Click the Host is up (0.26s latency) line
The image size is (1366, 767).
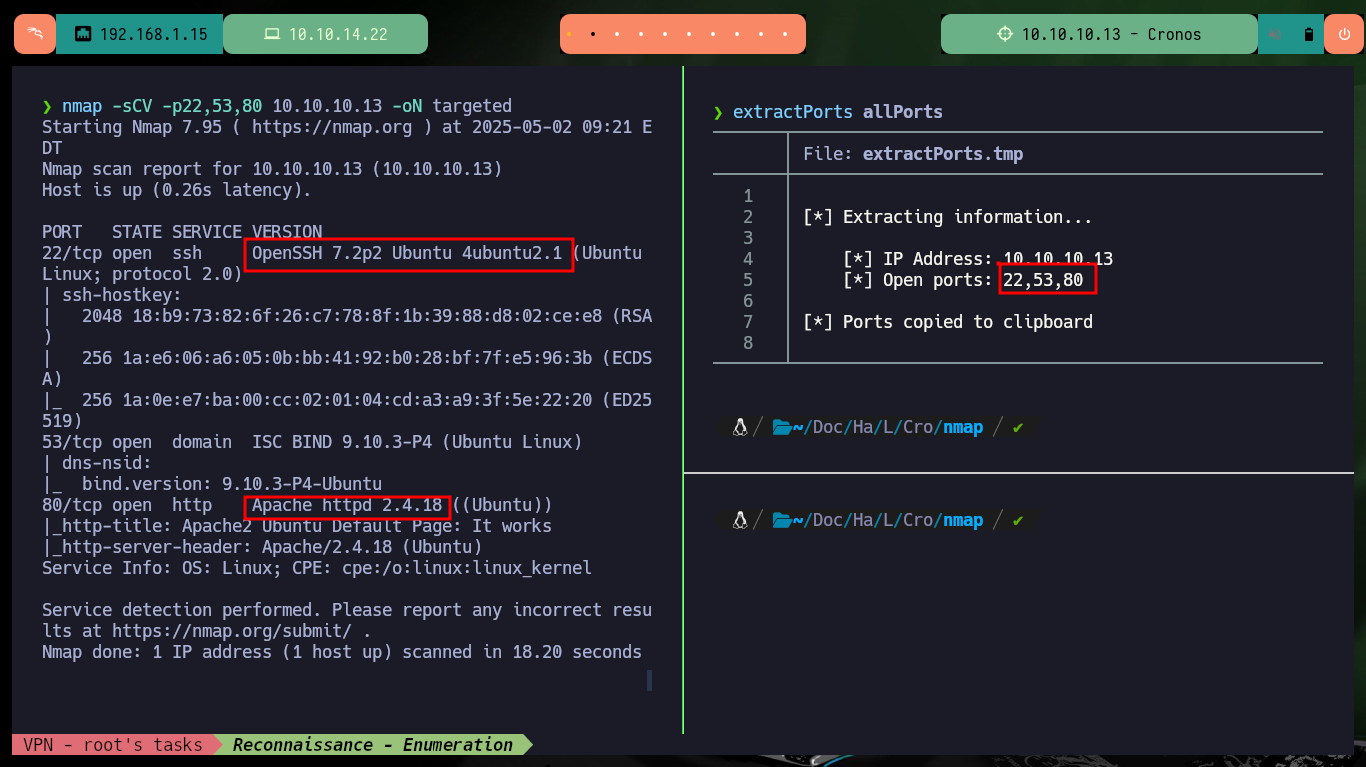pos(177,190)
